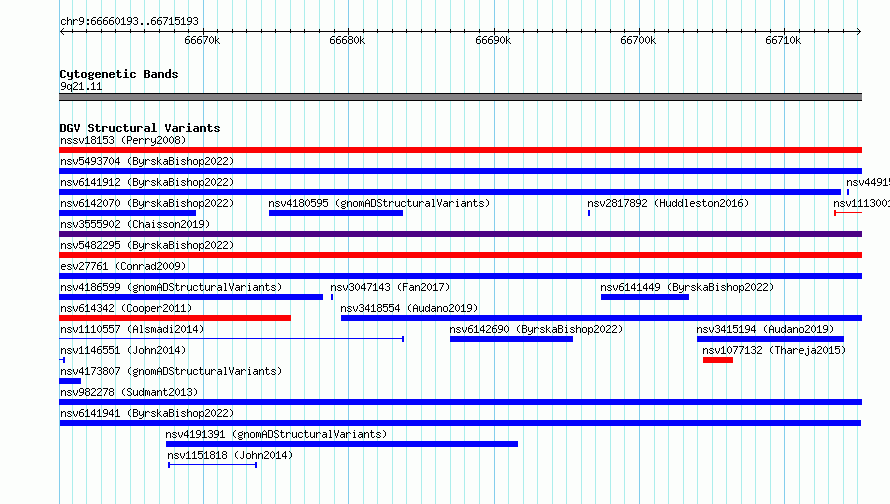890x504 pixels.
Task: Click the esv27761 blue variant bar
Action: pos(460,276)
